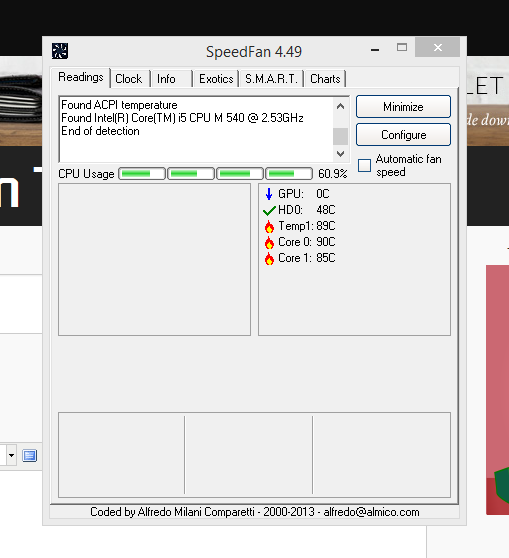Click the blue down-arrow icon beside GPU
Screen dimensions: 509x558
point(269,194)
